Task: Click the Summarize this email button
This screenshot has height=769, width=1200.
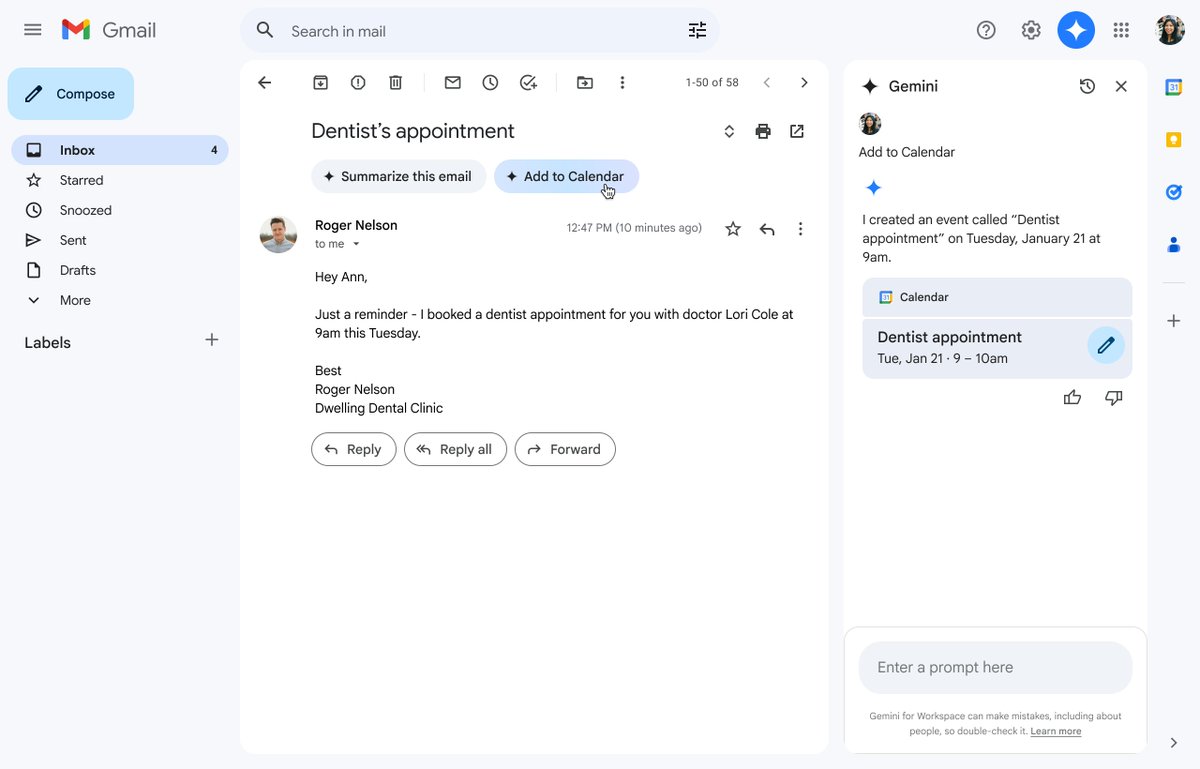Action: [x=398, y=176]
